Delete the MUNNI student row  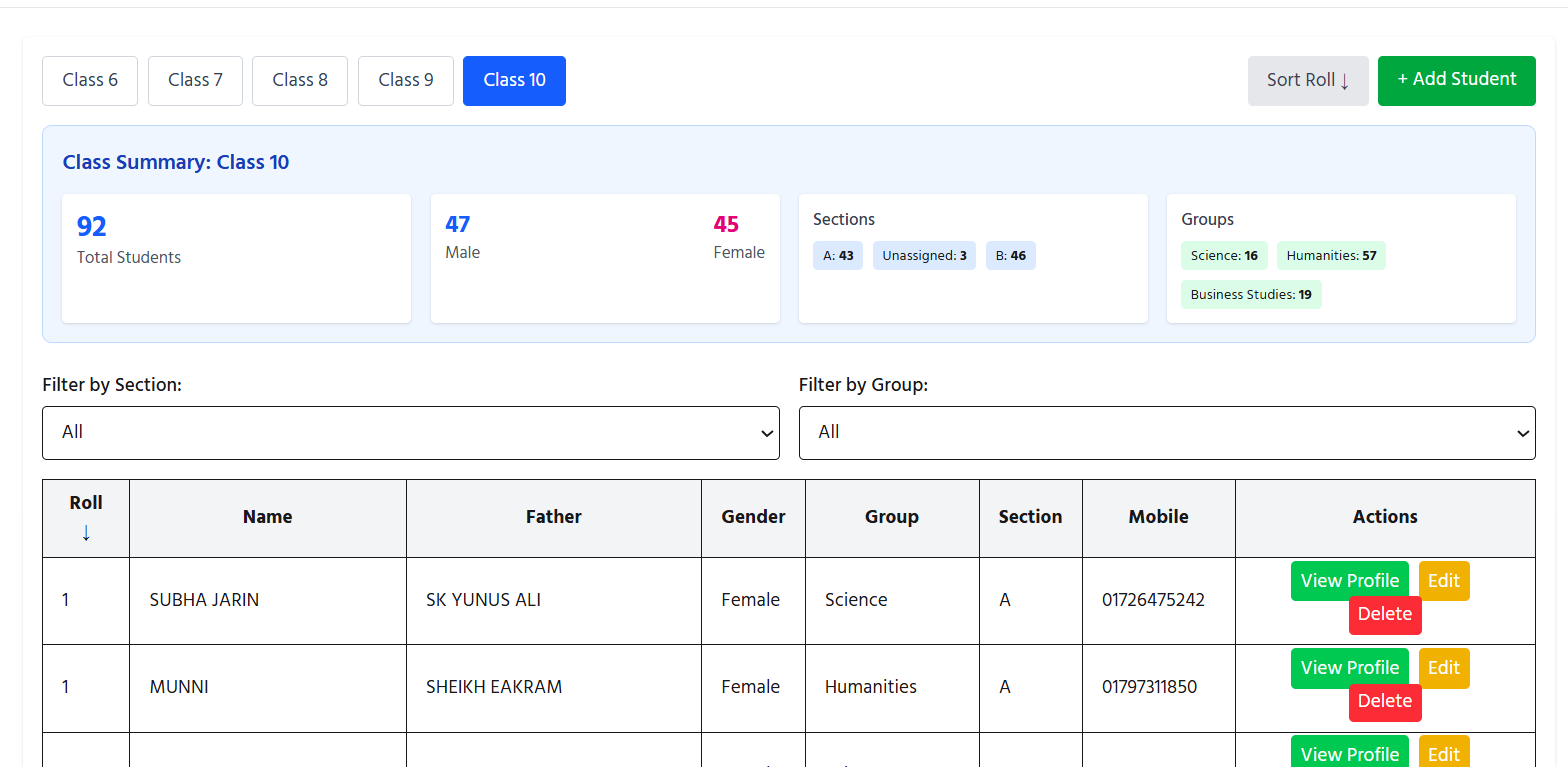tap(1385, 702)
